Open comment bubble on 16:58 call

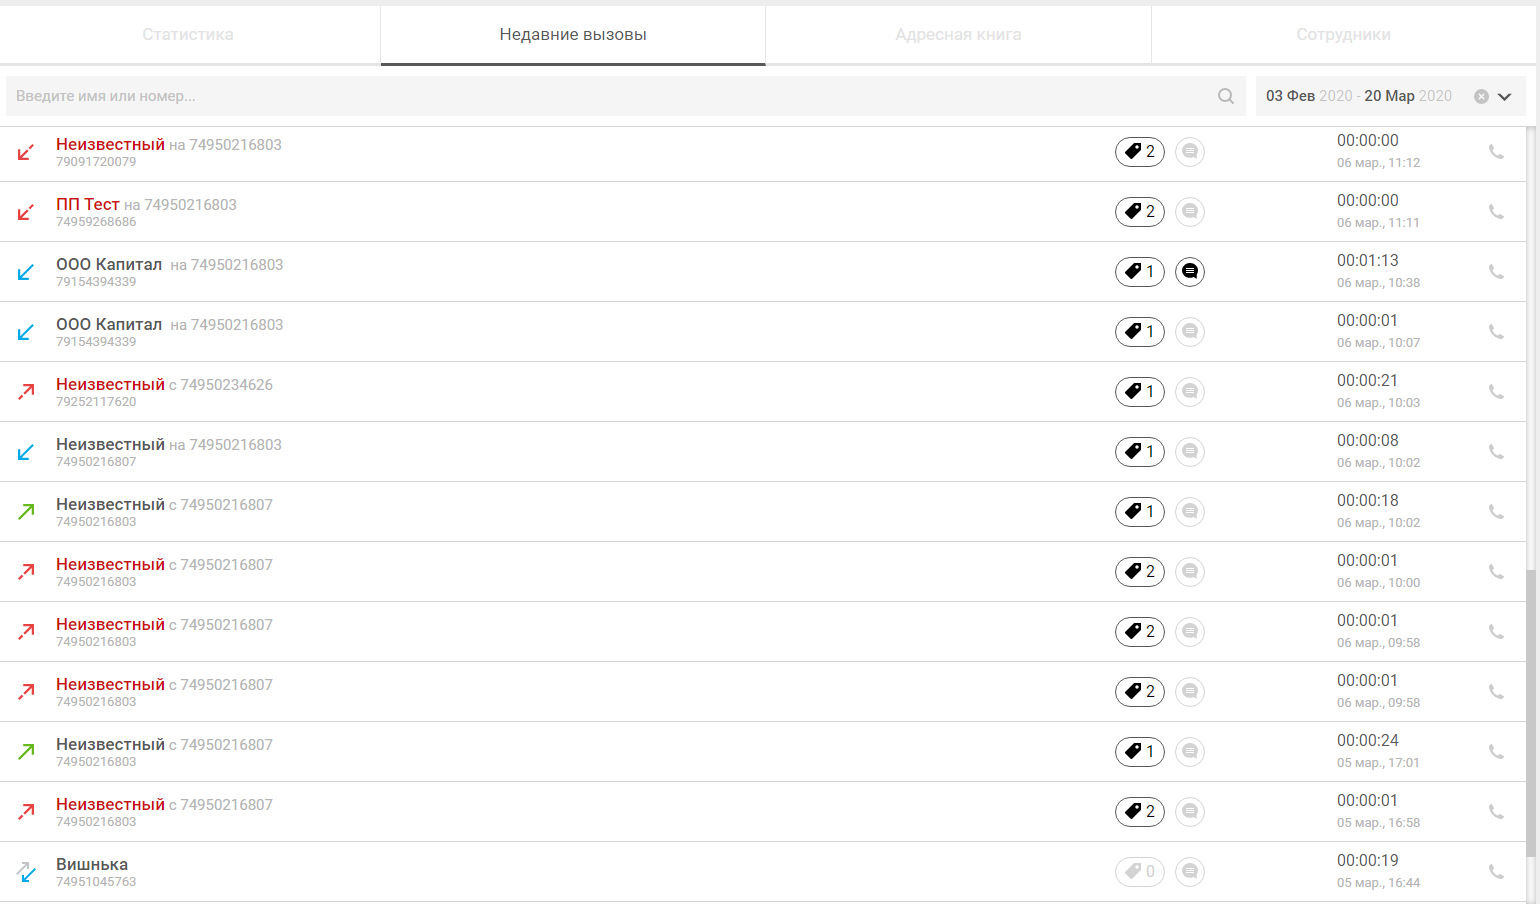1190,811
